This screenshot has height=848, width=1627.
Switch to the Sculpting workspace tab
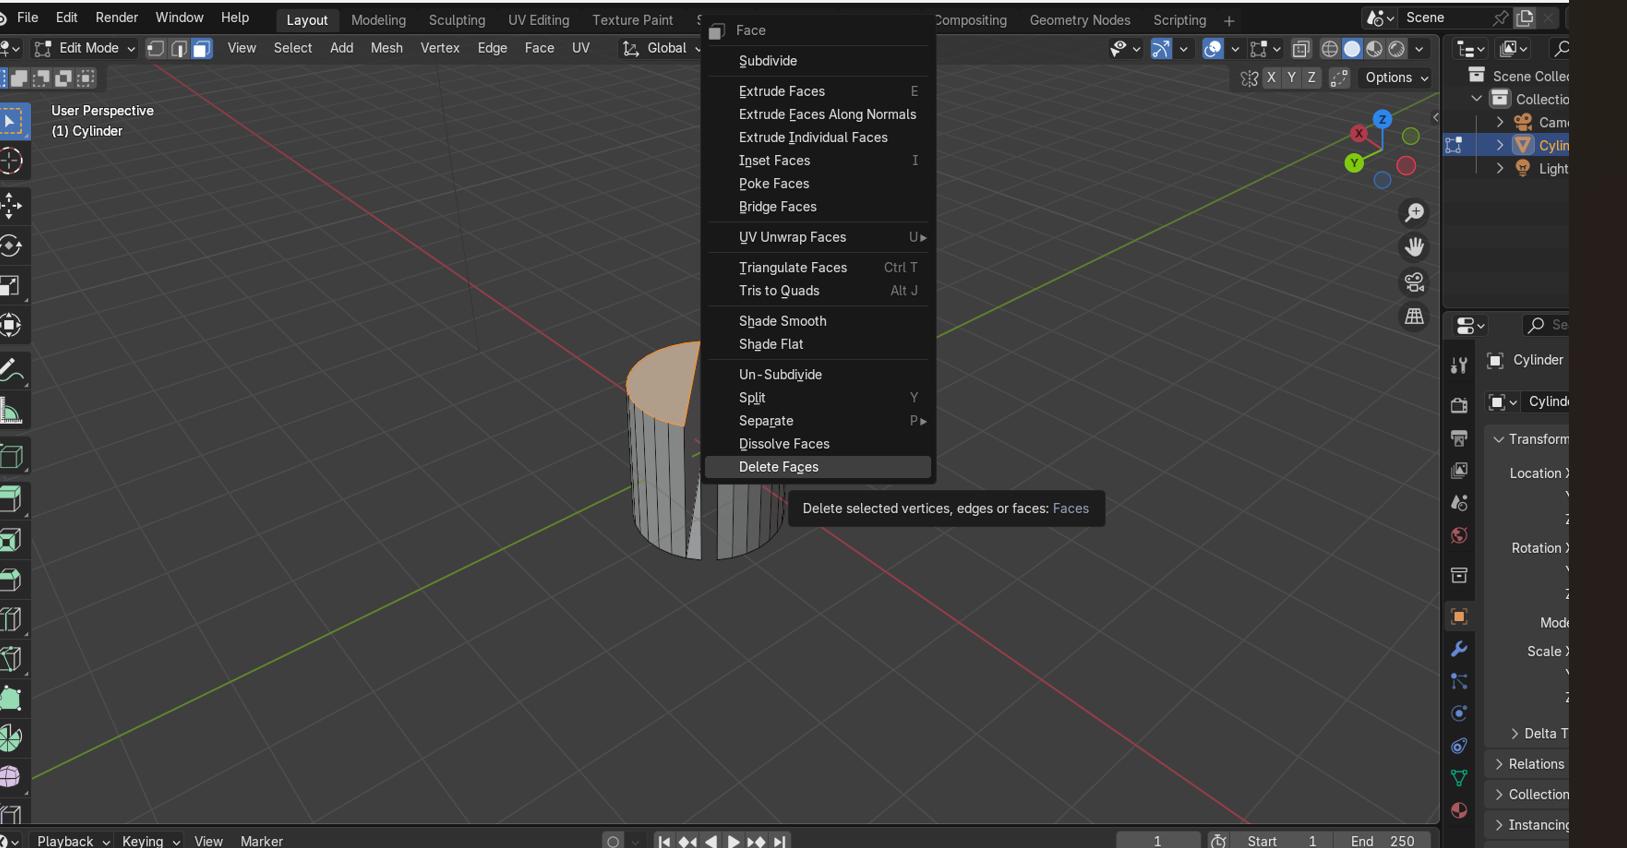point(457,20)
